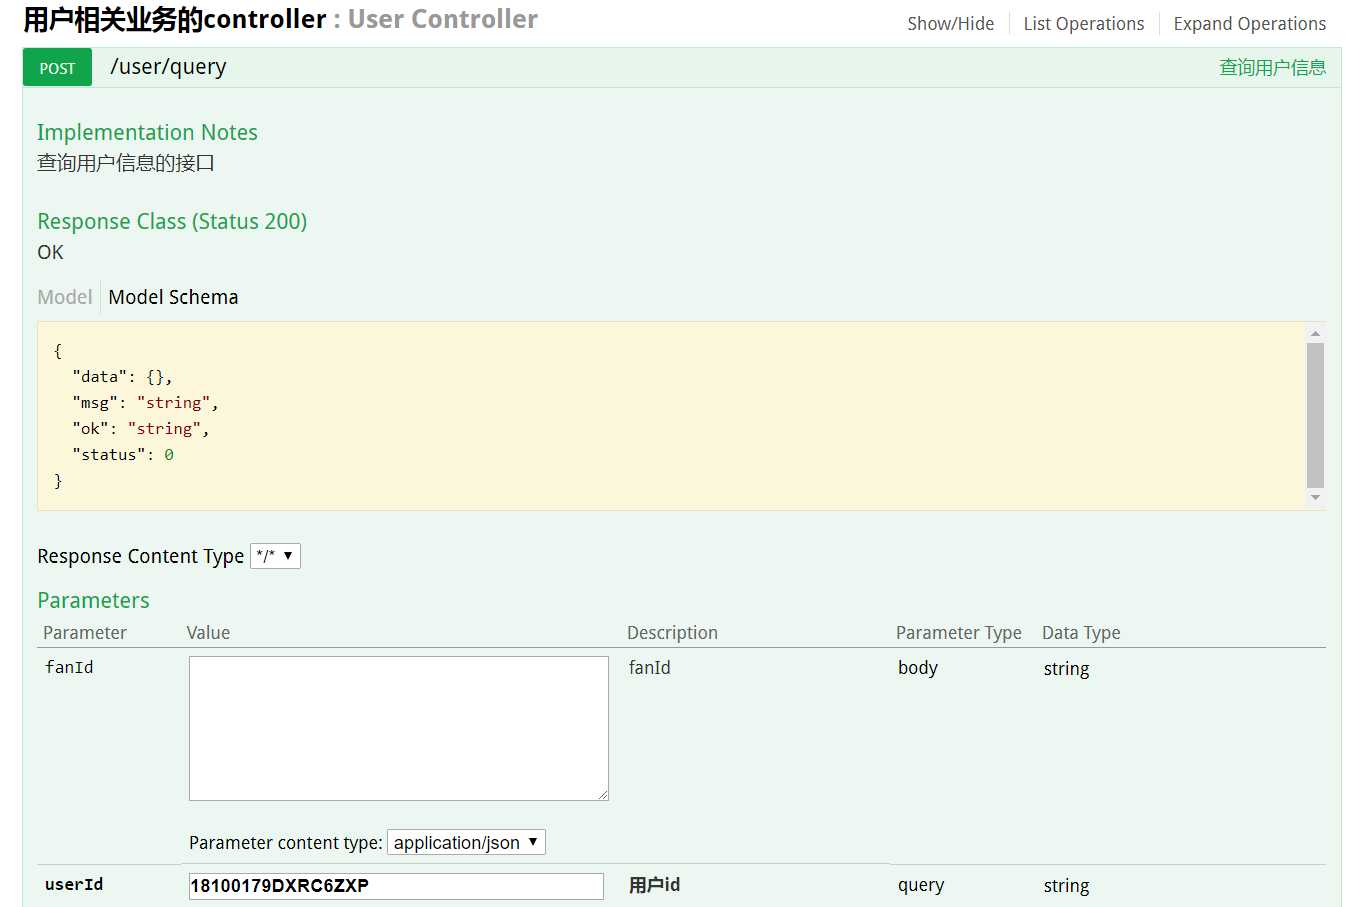Switch to the Model tab
1352x907 pixels.
pyautogui.click(x=65, y=297)
